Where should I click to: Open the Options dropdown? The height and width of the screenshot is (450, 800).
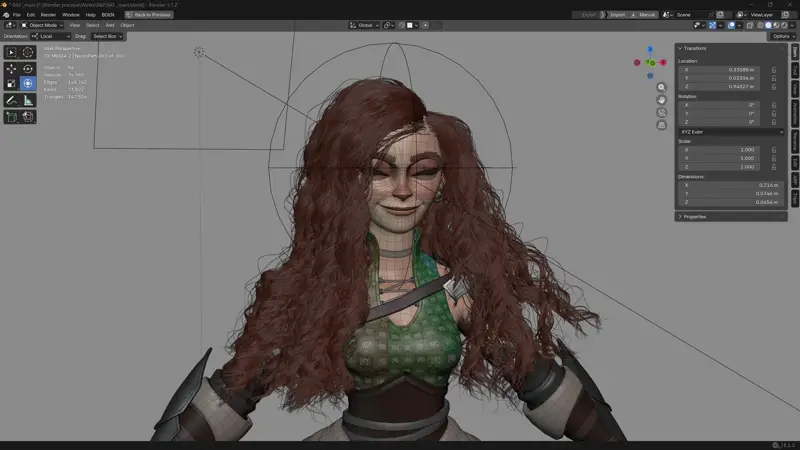click(x=783, y=36)
